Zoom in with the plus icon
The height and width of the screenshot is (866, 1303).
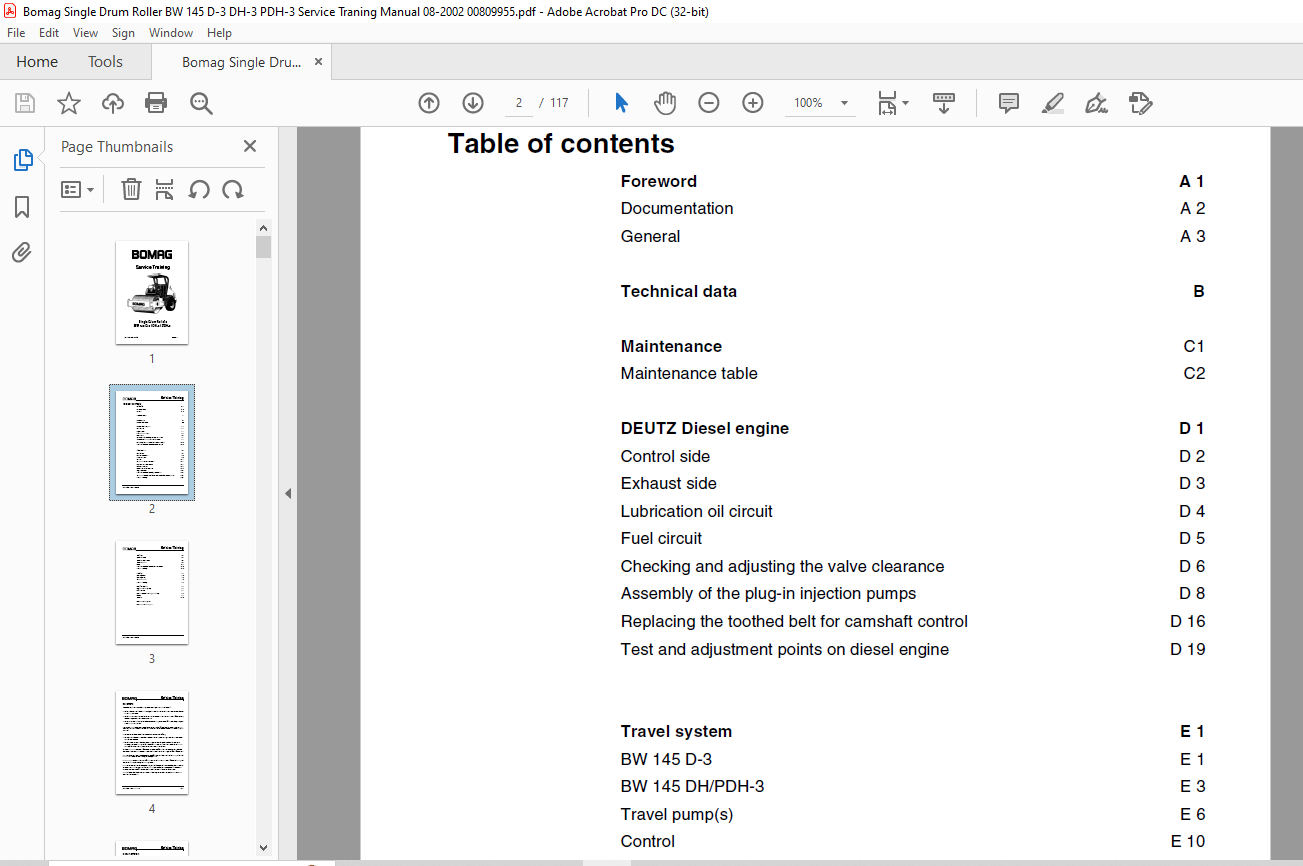(x=753, y=103)
